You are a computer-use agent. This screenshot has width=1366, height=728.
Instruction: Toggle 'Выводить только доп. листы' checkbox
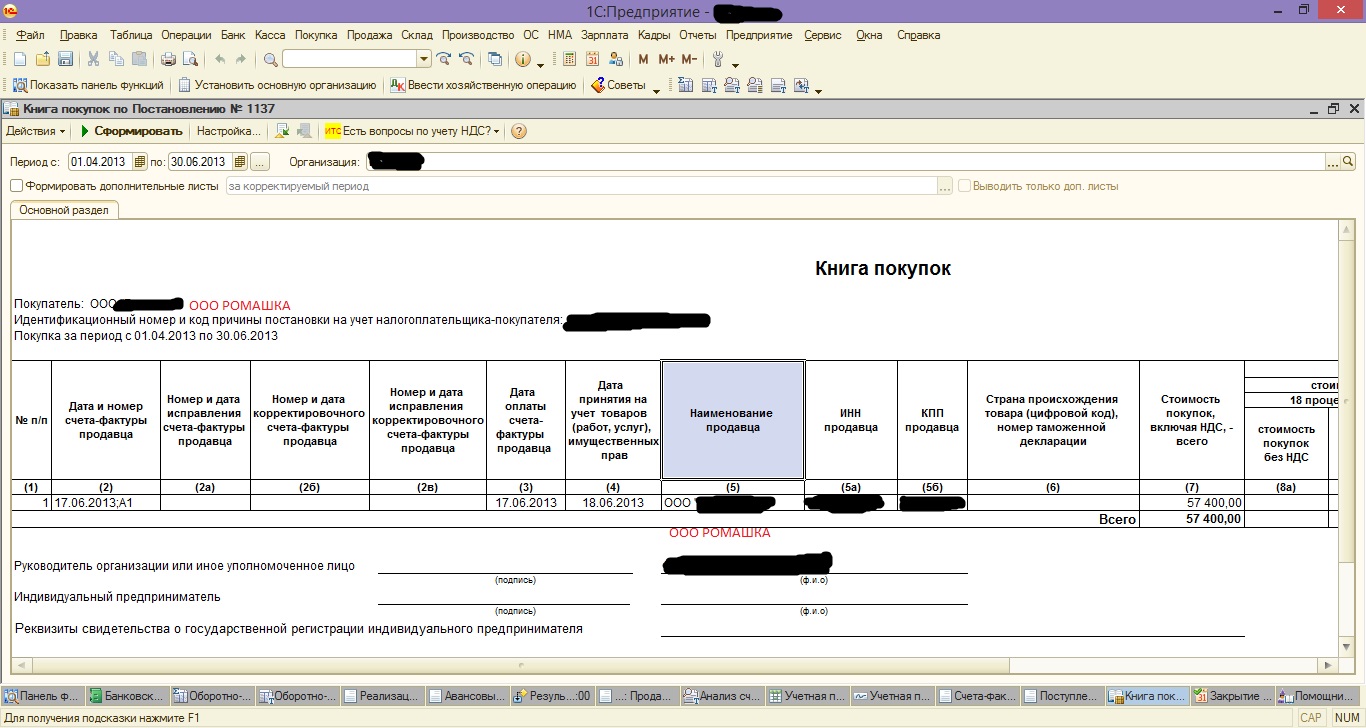(x=964, y=186)
